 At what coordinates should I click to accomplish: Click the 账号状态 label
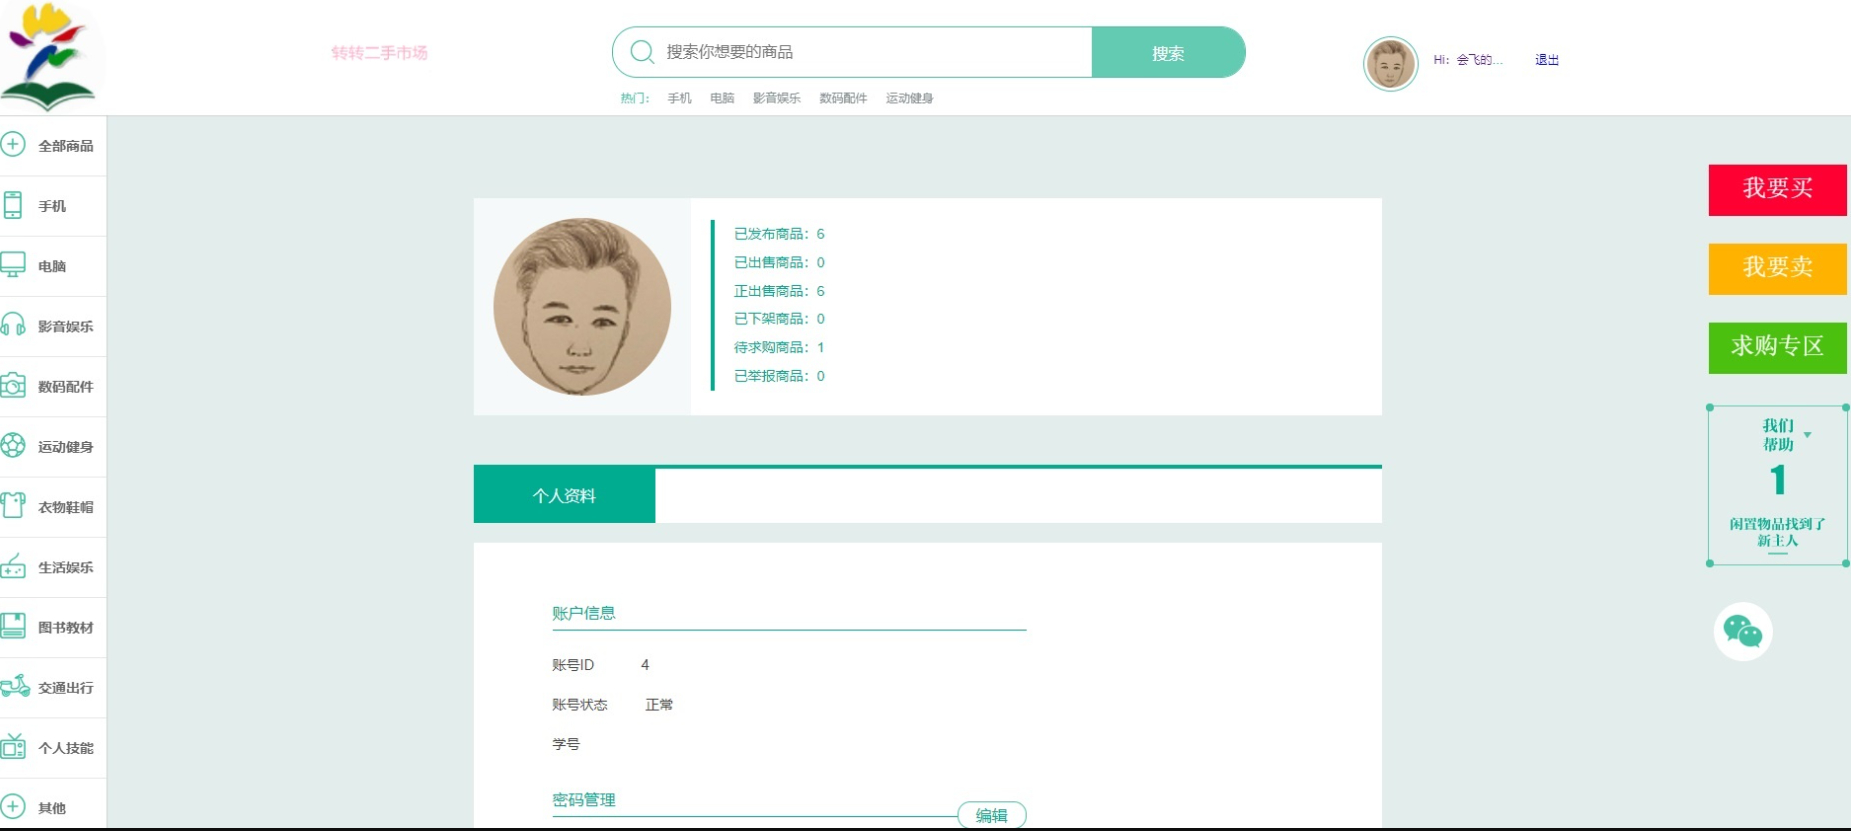click(579, 705)
